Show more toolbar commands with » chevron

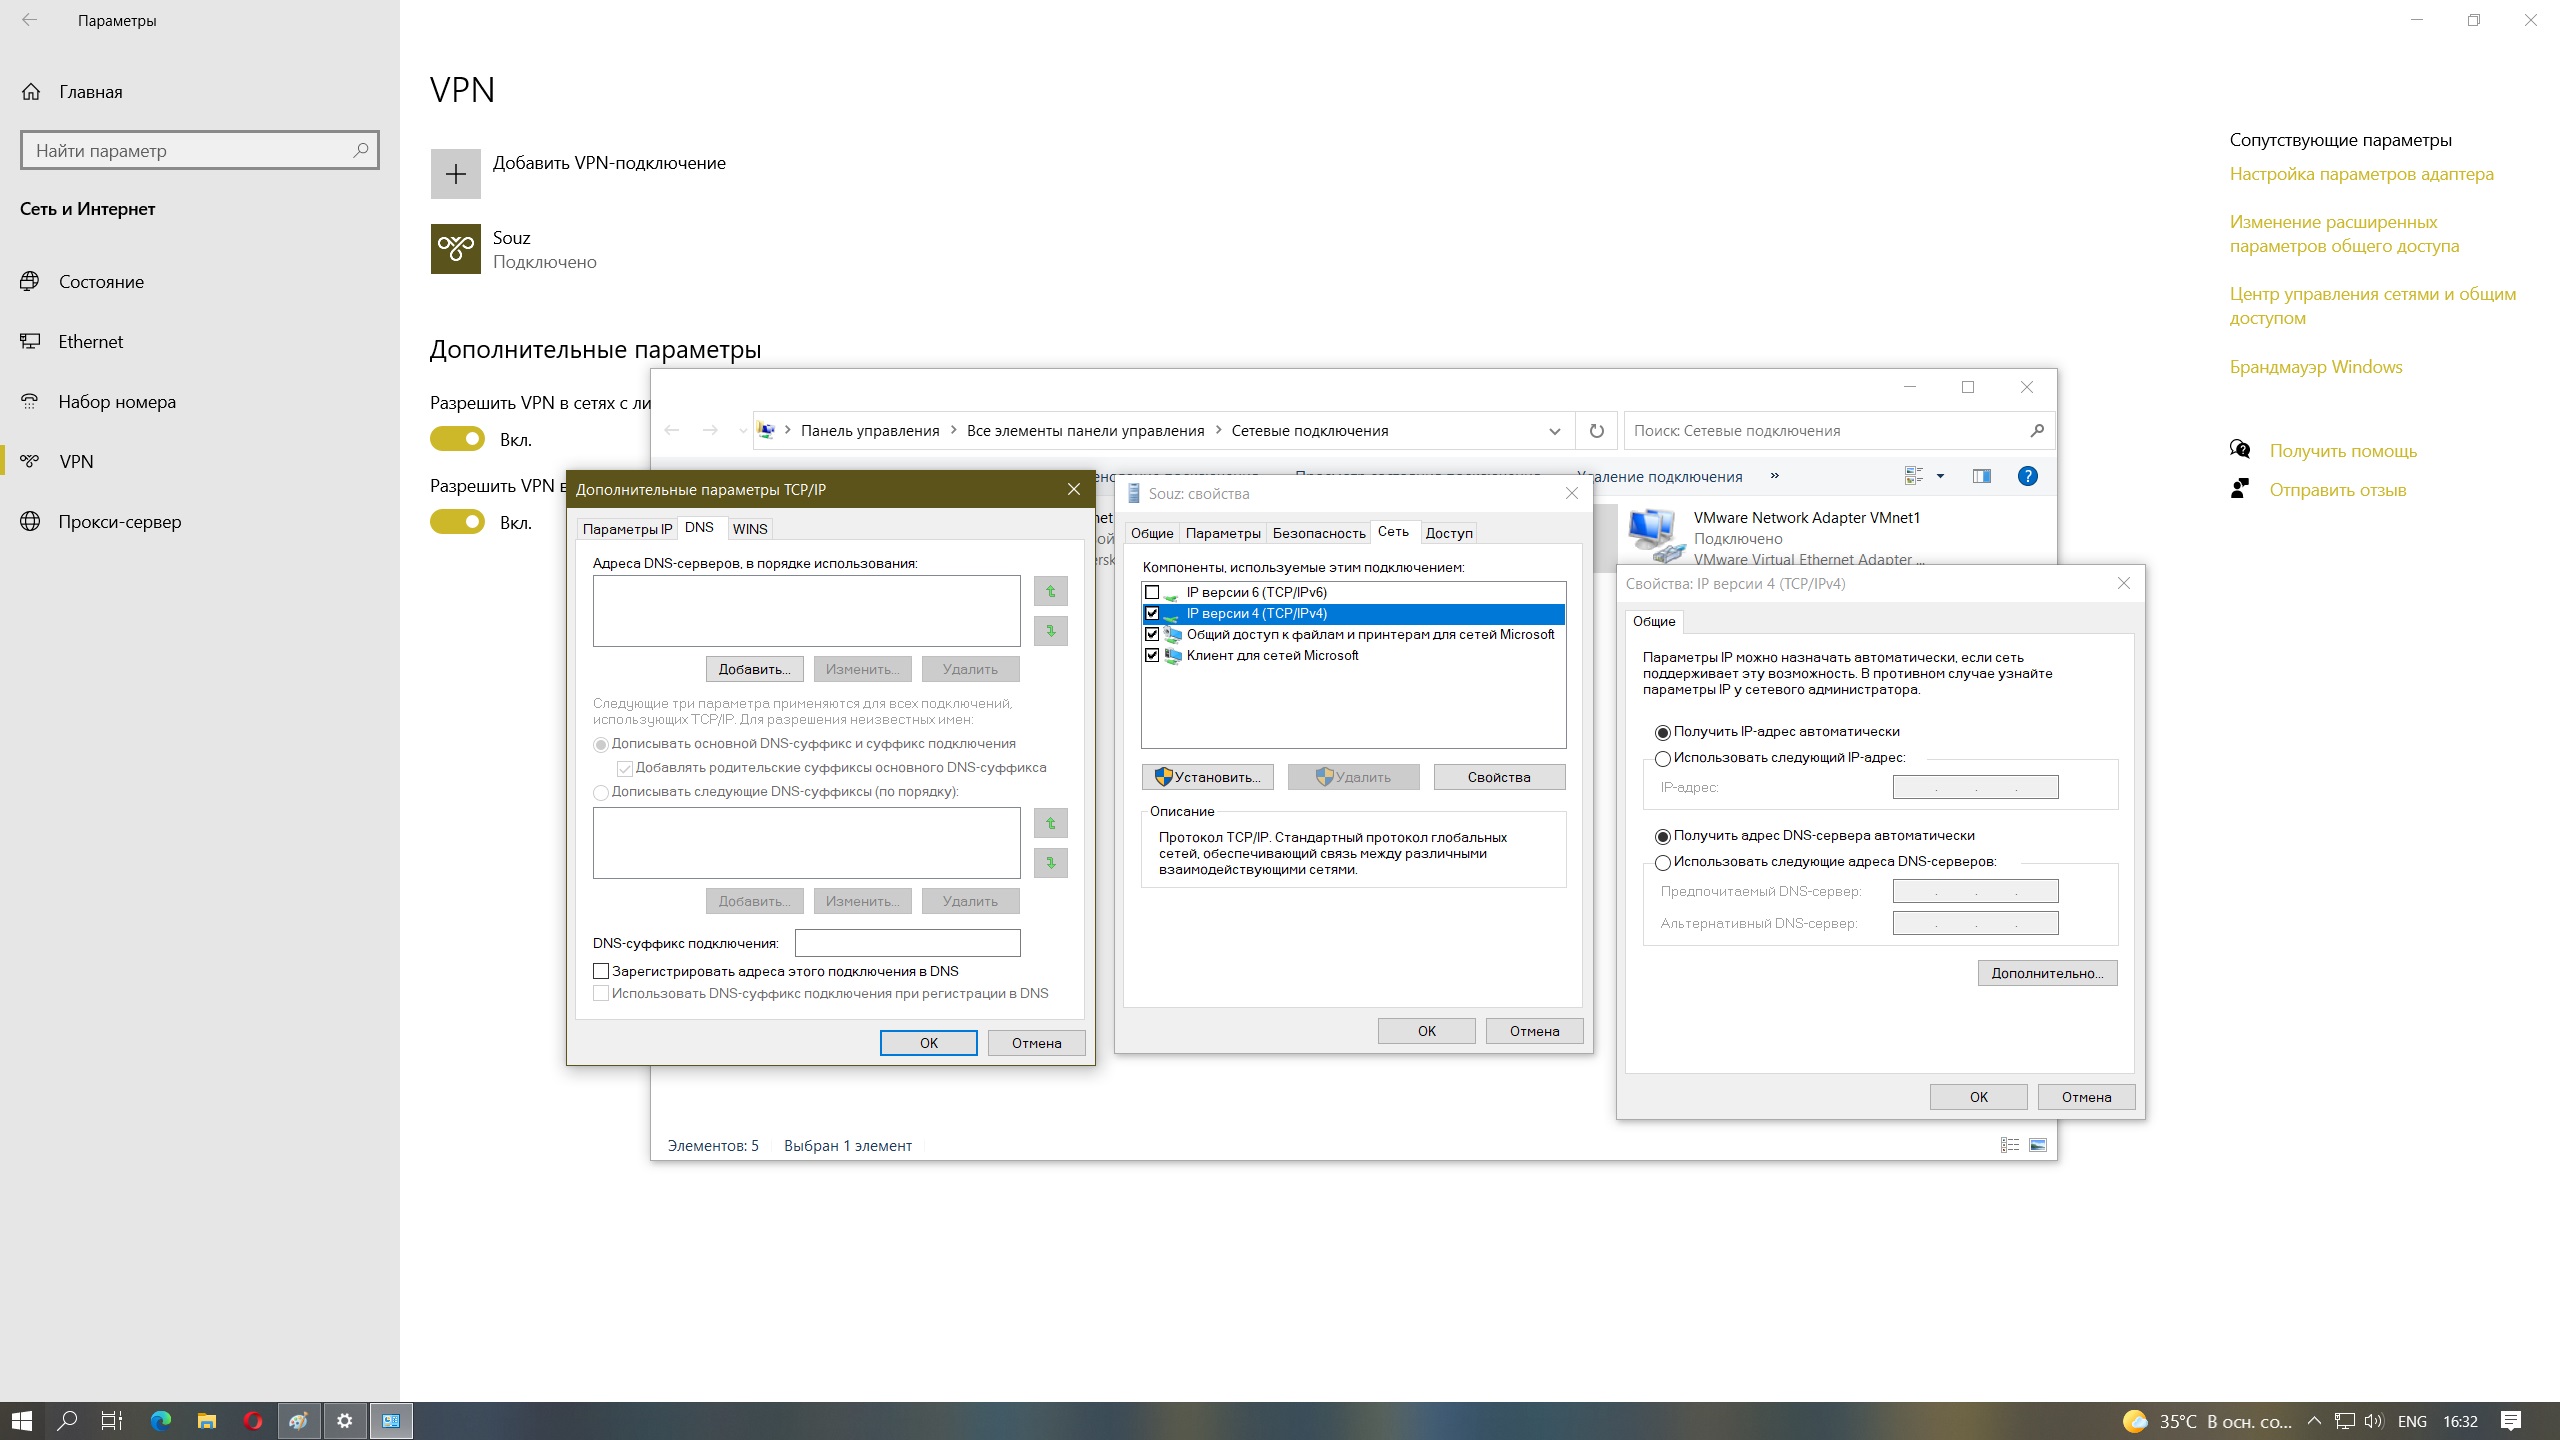[x=1775, y=476]
